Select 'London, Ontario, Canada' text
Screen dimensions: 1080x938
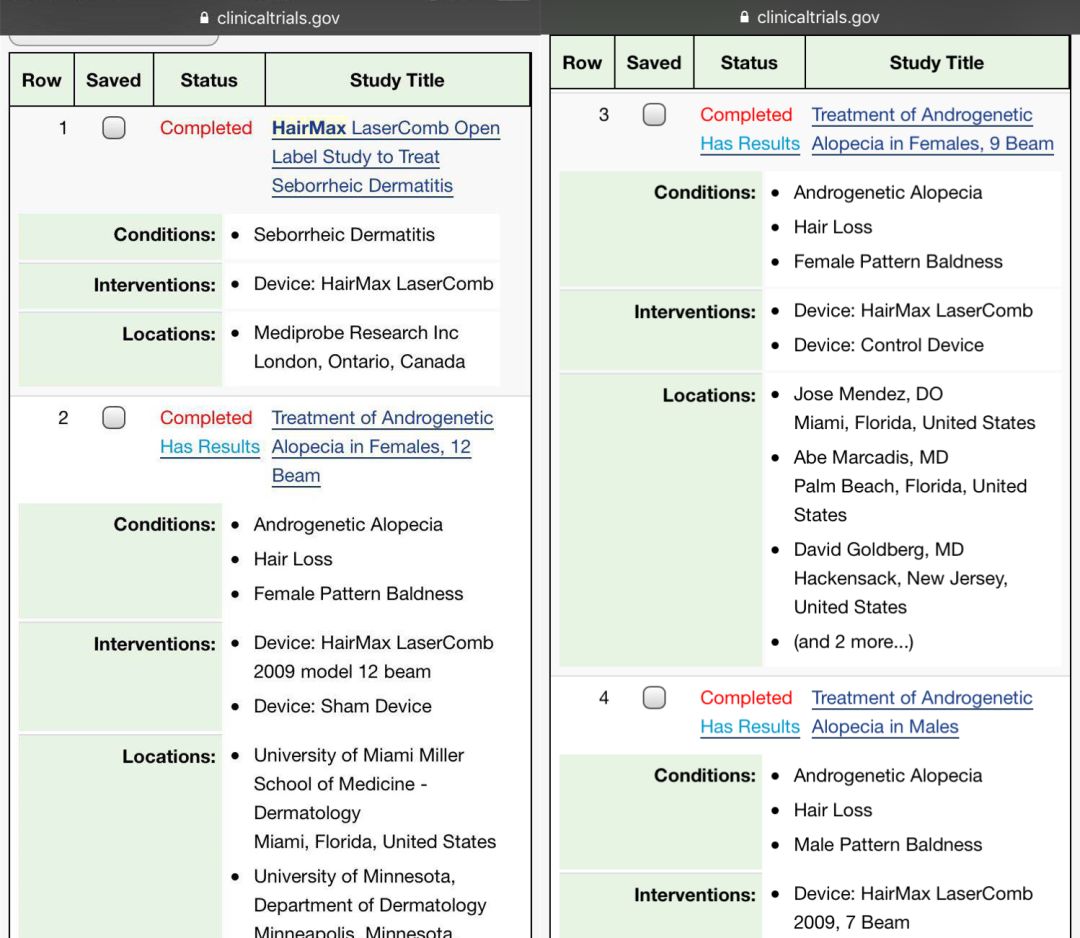coord(359,362)
